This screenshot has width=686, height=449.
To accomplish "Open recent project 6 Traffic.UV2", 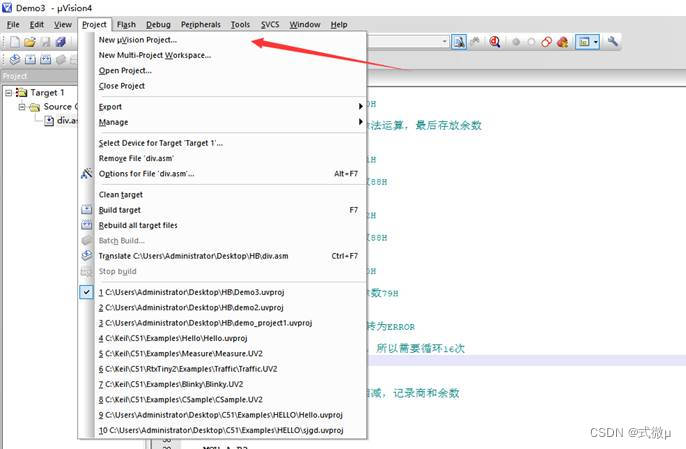I will (x=223, y=369).
